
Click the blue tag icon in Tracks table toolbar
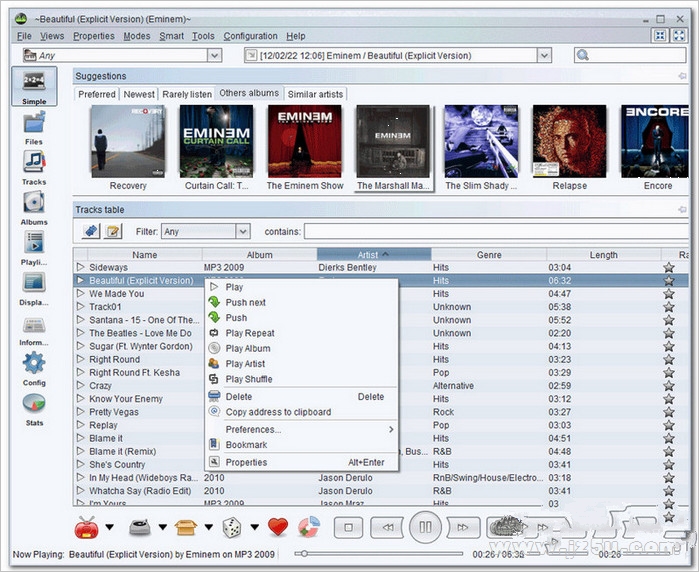(x=91, y=231)
